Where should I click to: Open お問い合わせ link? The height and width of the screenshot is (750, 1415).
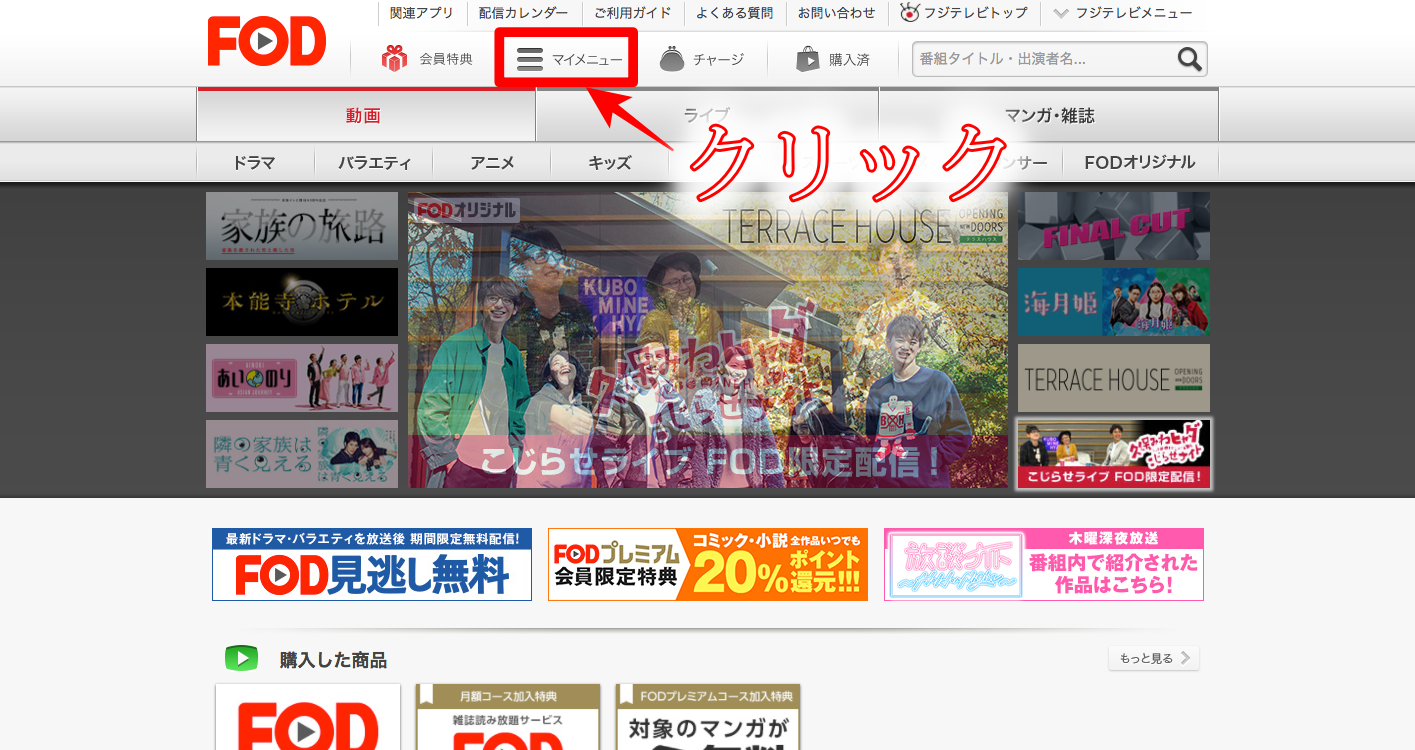coord(836,13)
